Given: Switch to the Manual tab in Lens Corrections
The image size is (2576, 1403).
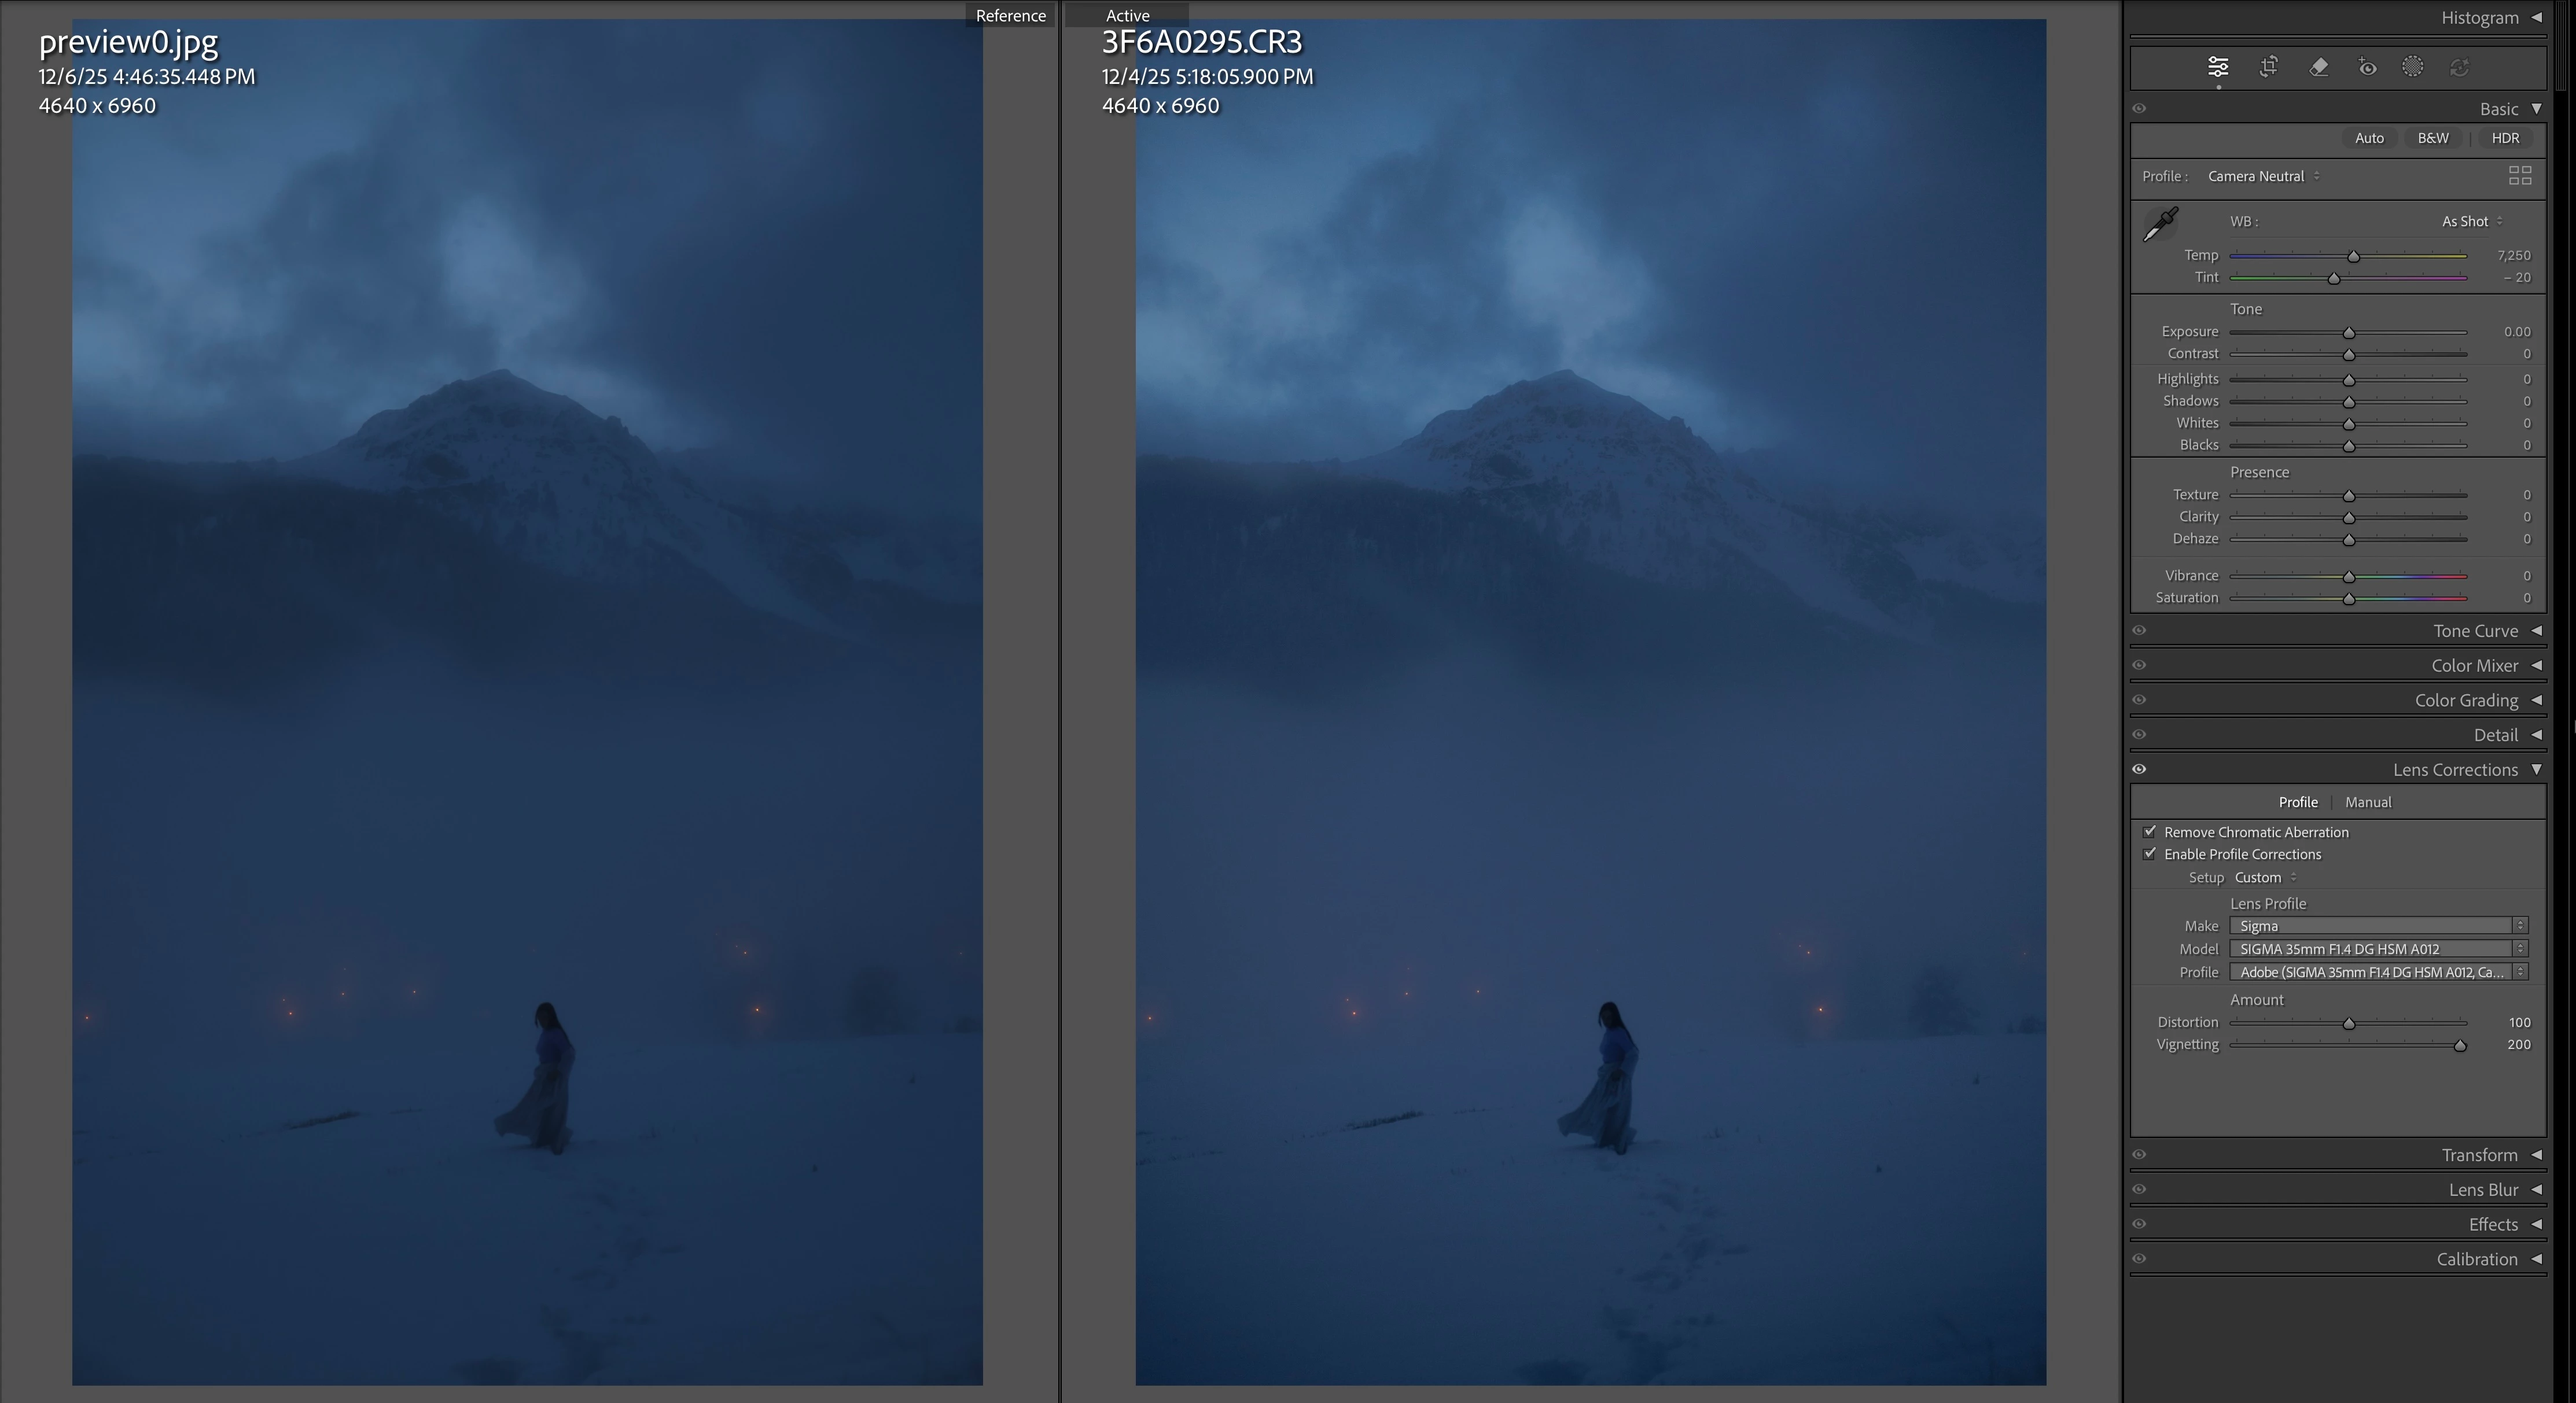Looking at the screenshot, I should 2367,802.
